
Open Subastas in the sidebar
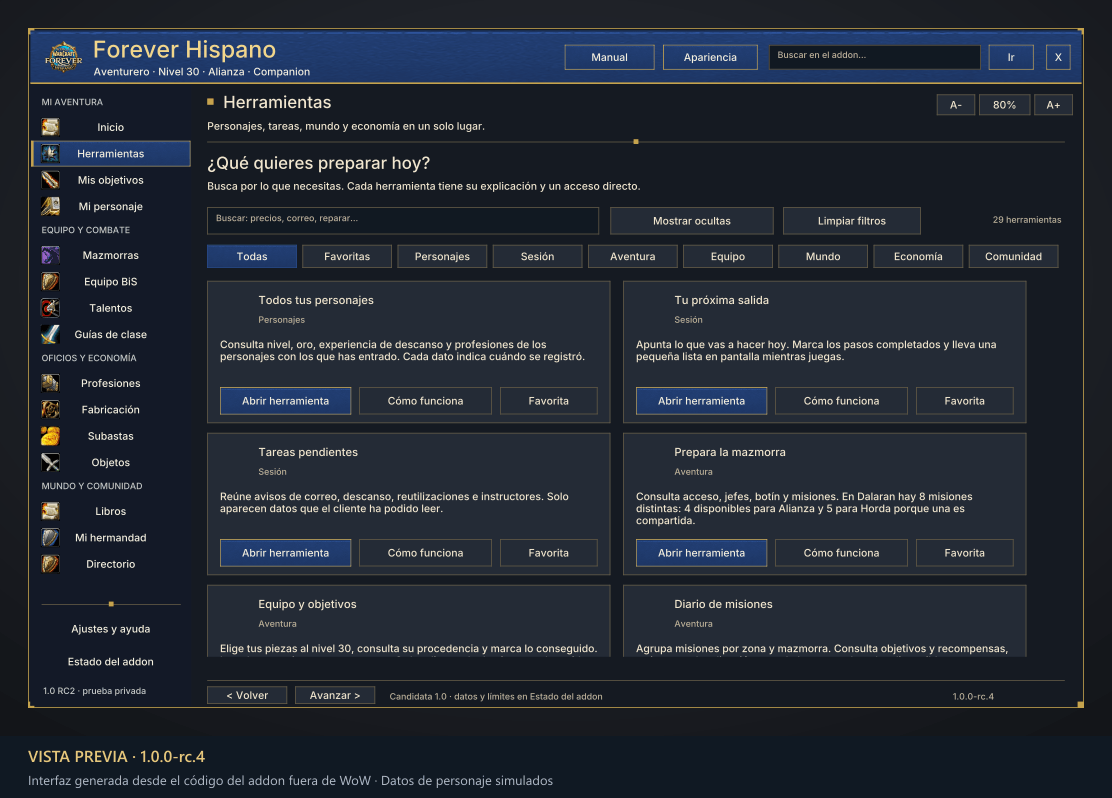pyautogui.click(x=111, y=436)
